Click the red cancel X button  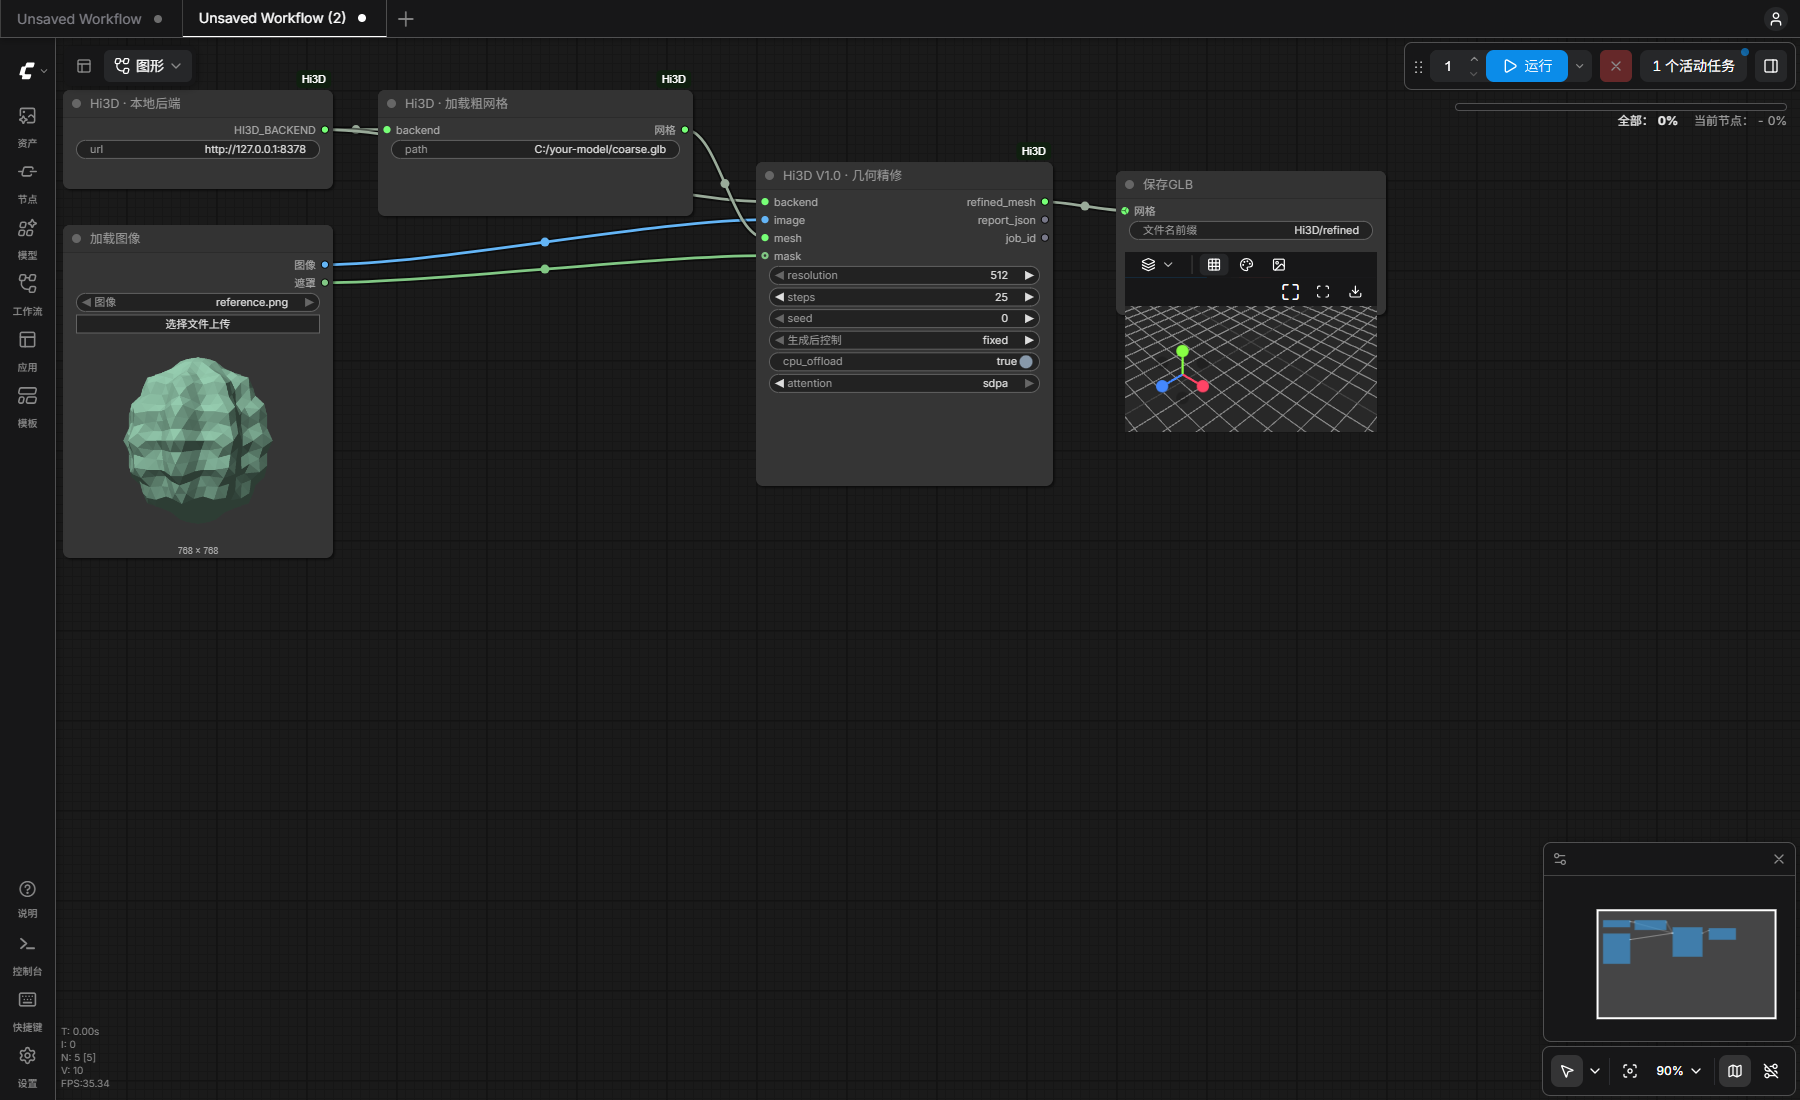[1616, 66]
